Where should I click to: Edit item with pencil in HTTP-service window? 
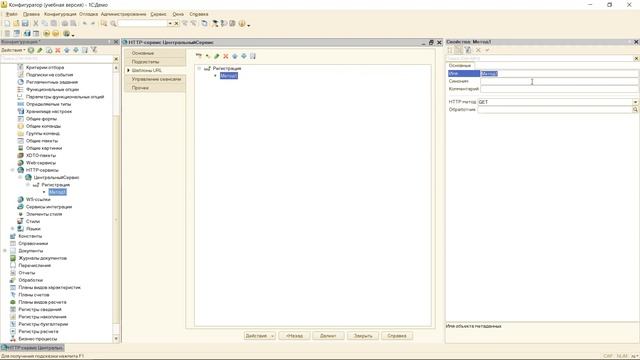click(x=217, y=56)
